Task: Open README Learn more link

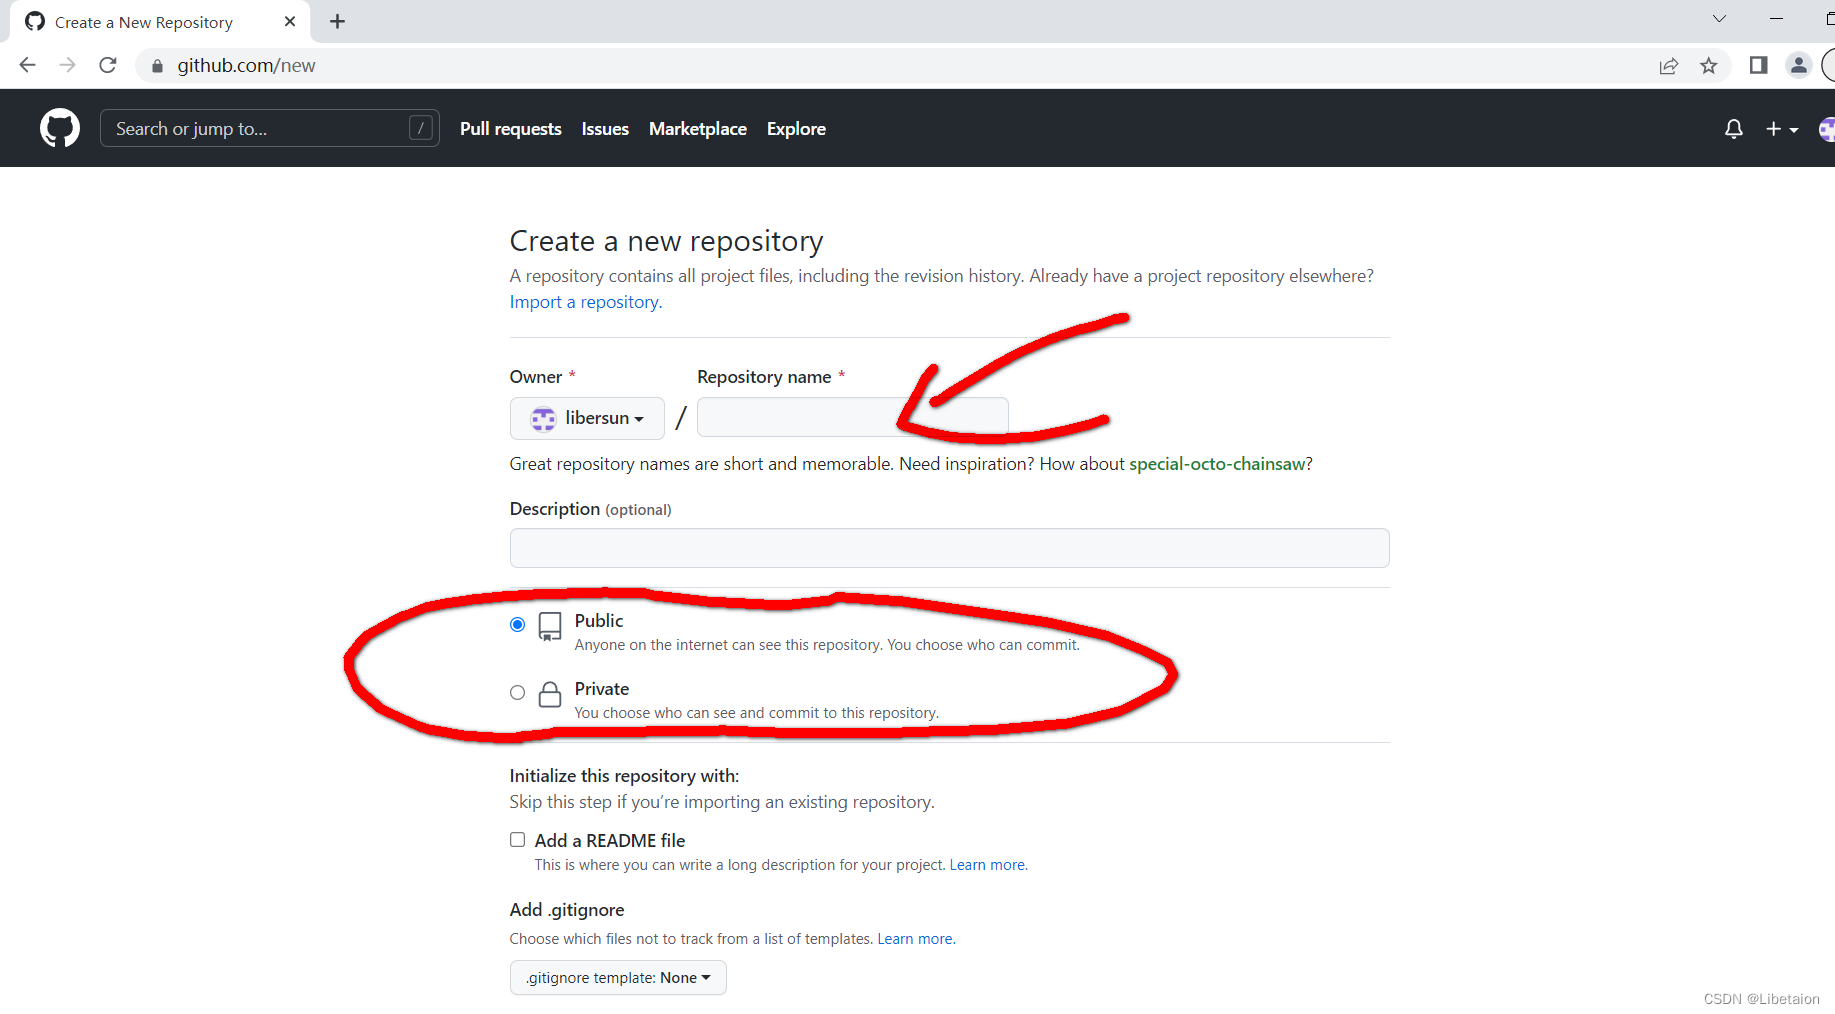Action: point(987,865)
